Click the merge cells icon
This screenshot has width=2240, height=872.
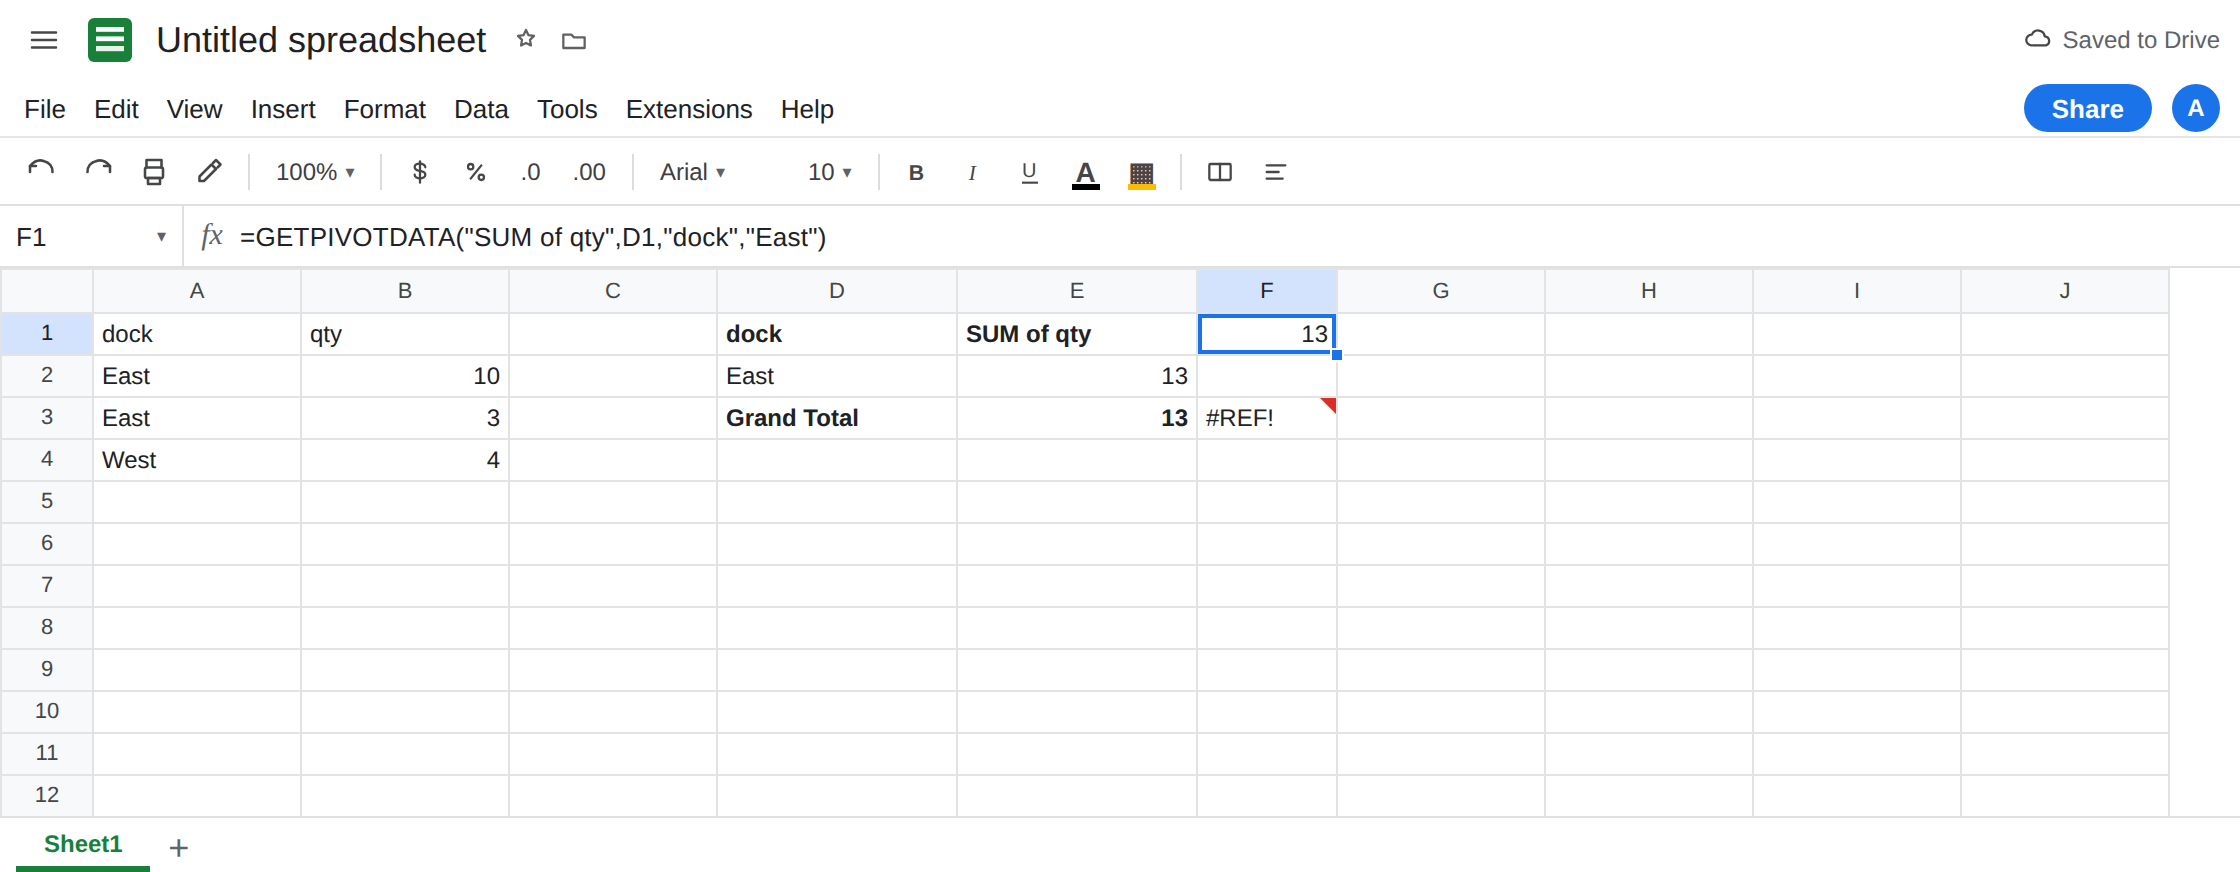[x=1220, y=172]
